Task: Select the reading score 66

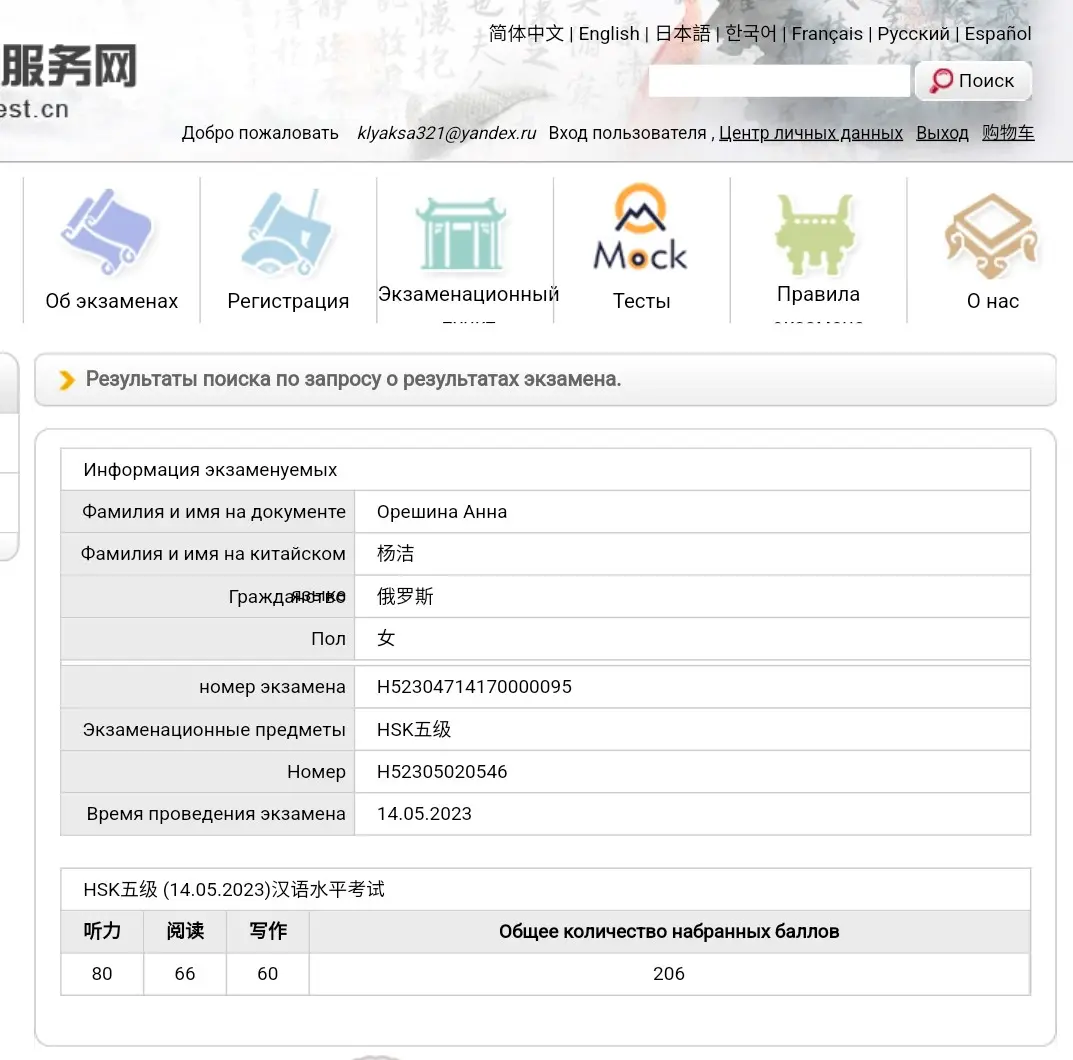Action: [185, 974]
